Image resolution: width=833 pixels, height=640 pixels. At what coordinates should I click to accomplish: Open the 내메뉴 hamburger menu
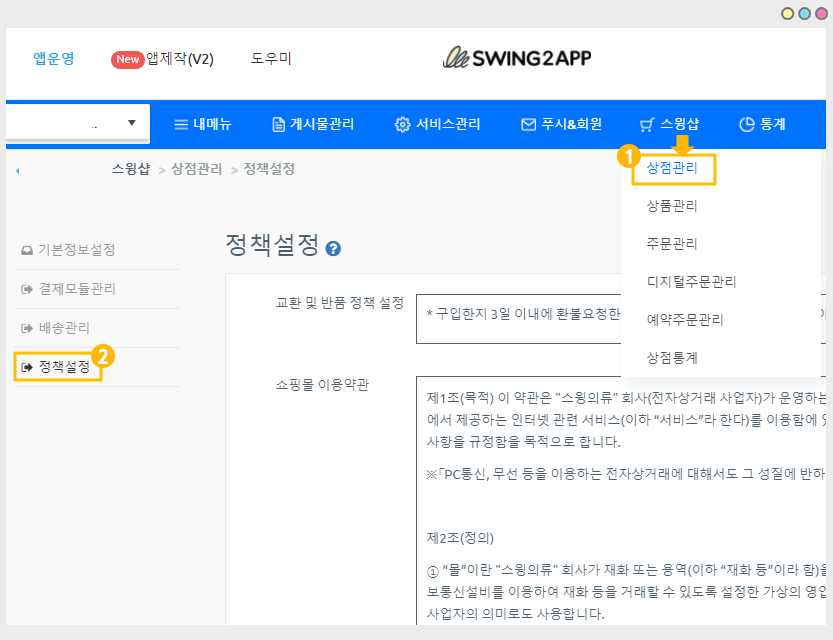pyautogui.click(x=203, y=124)
